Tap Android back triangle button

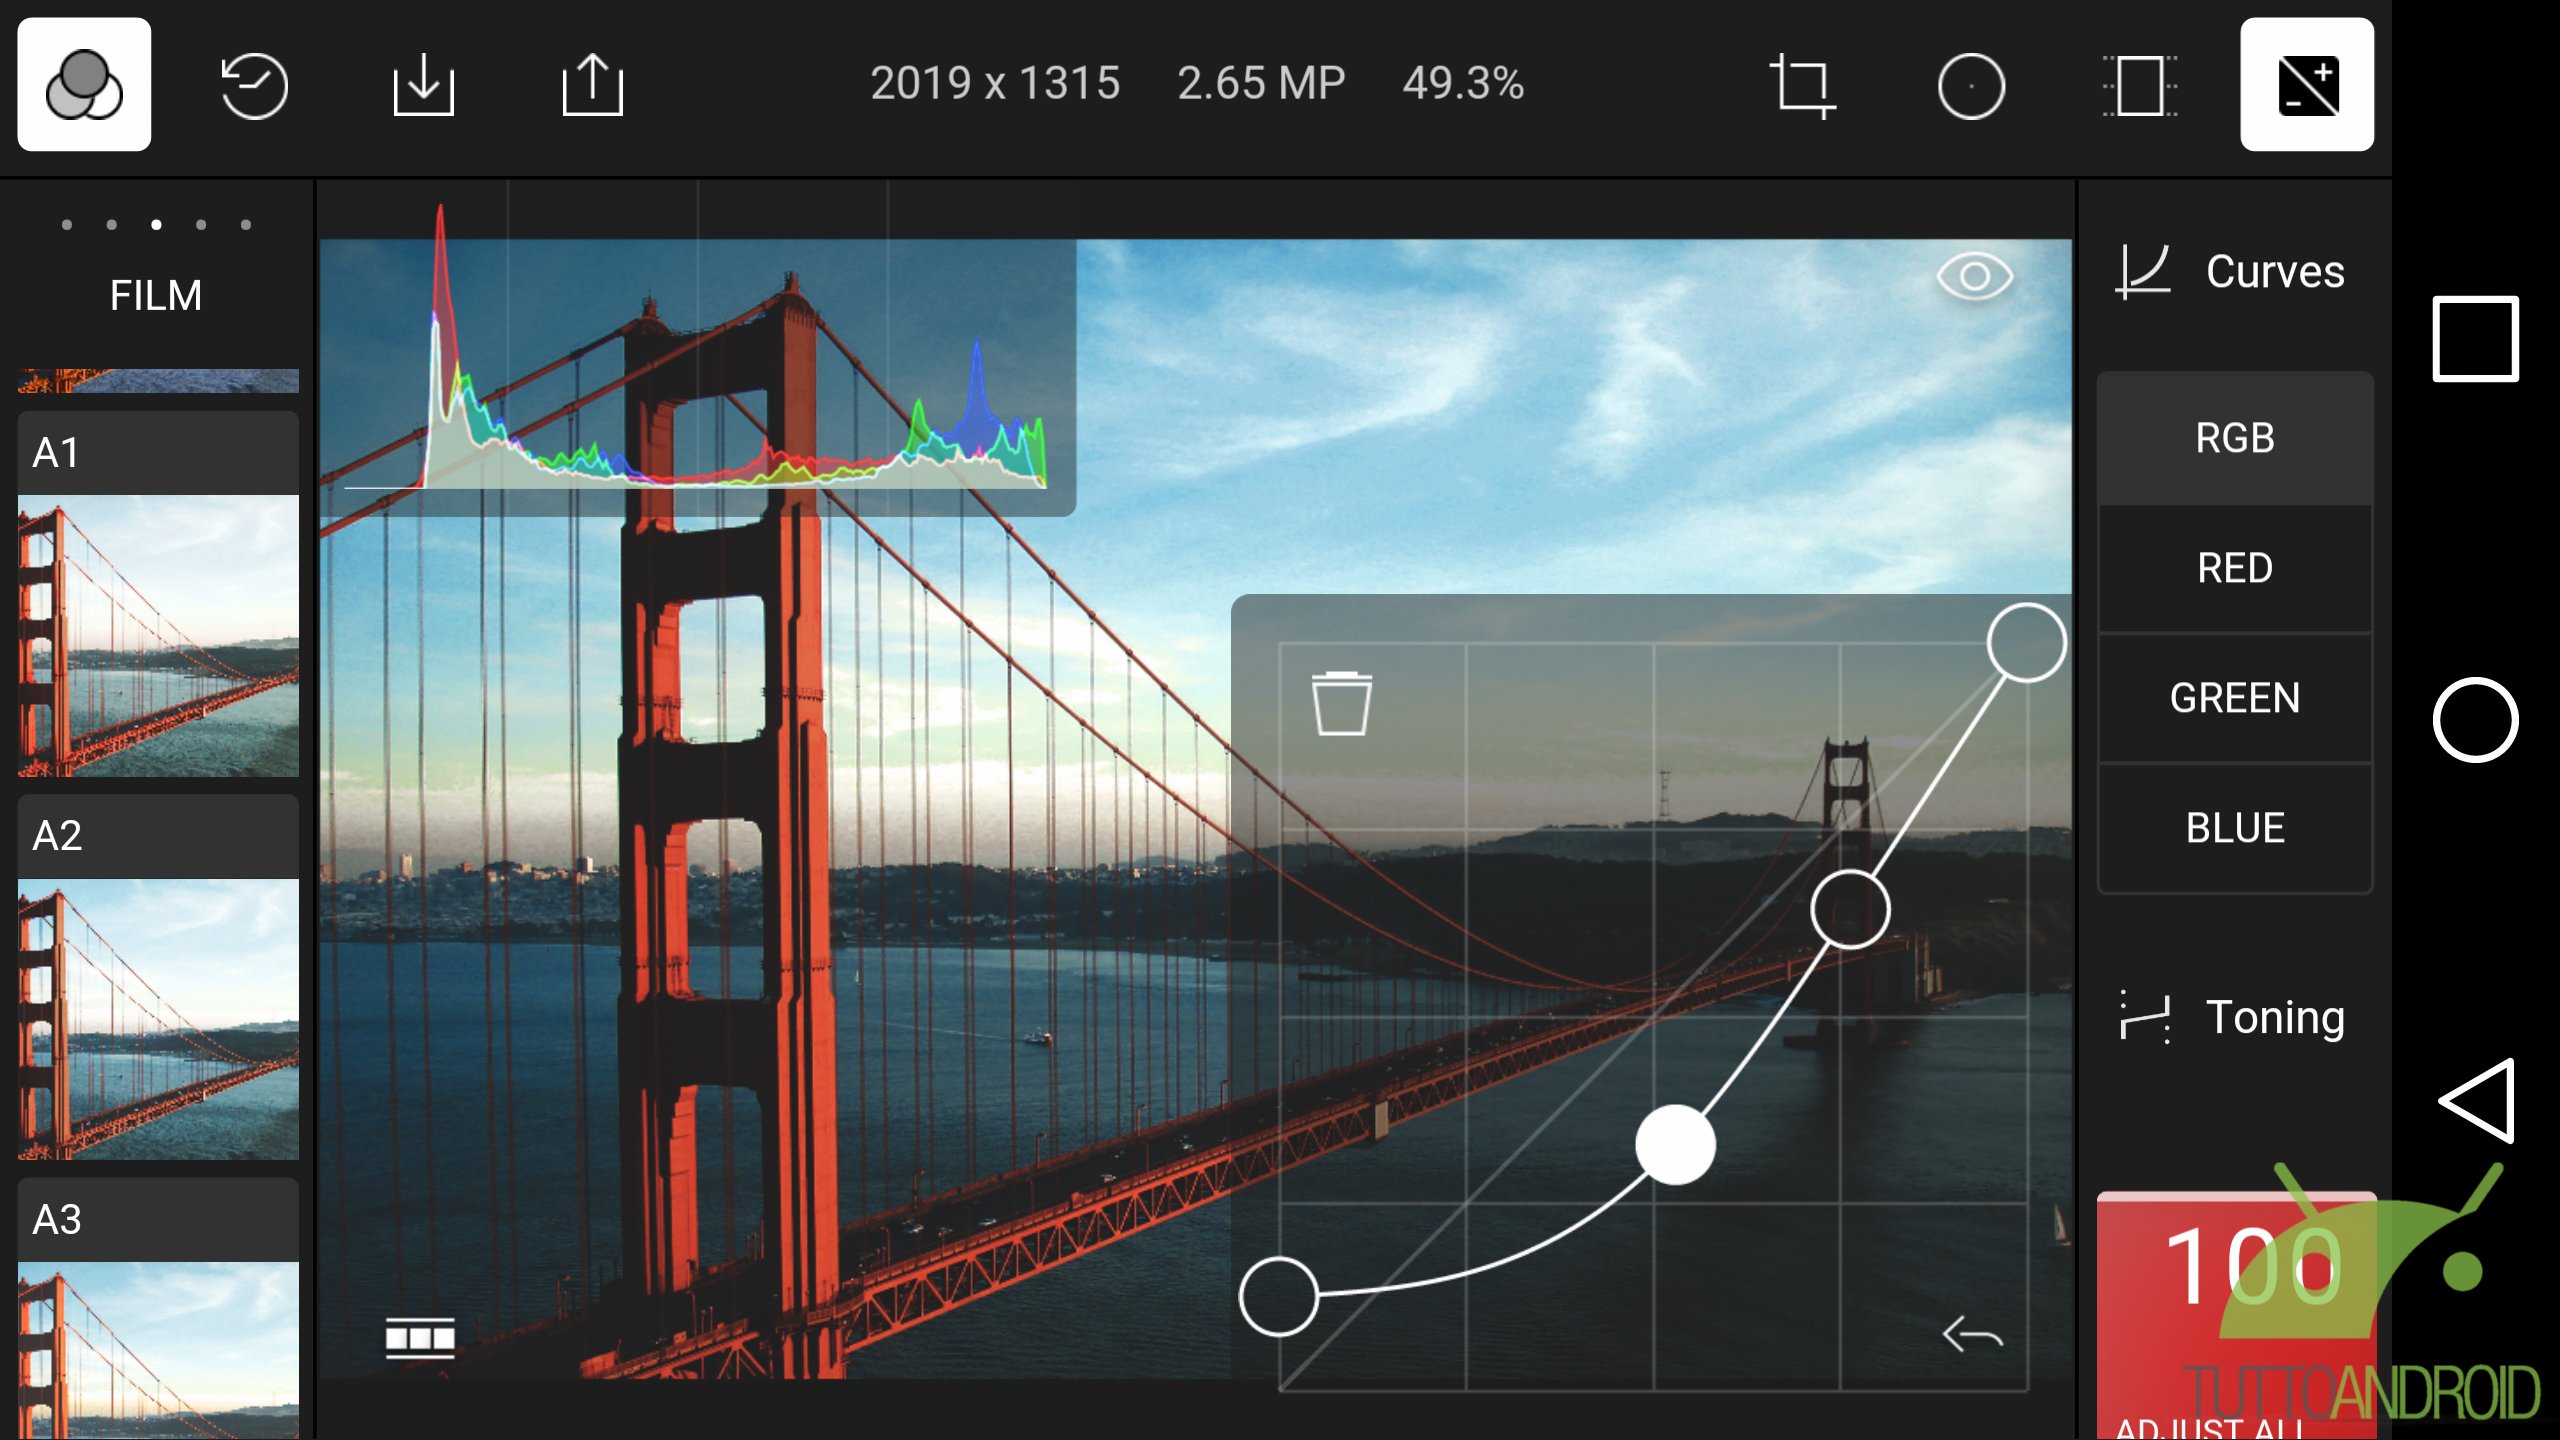[2477, 1101]
